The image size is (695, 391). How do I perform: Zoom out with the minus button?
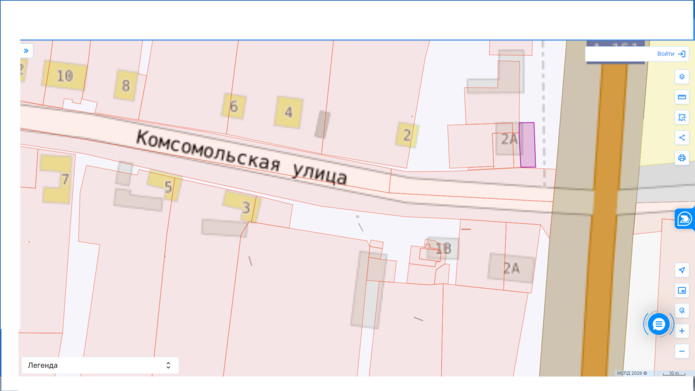click(682, 351)
